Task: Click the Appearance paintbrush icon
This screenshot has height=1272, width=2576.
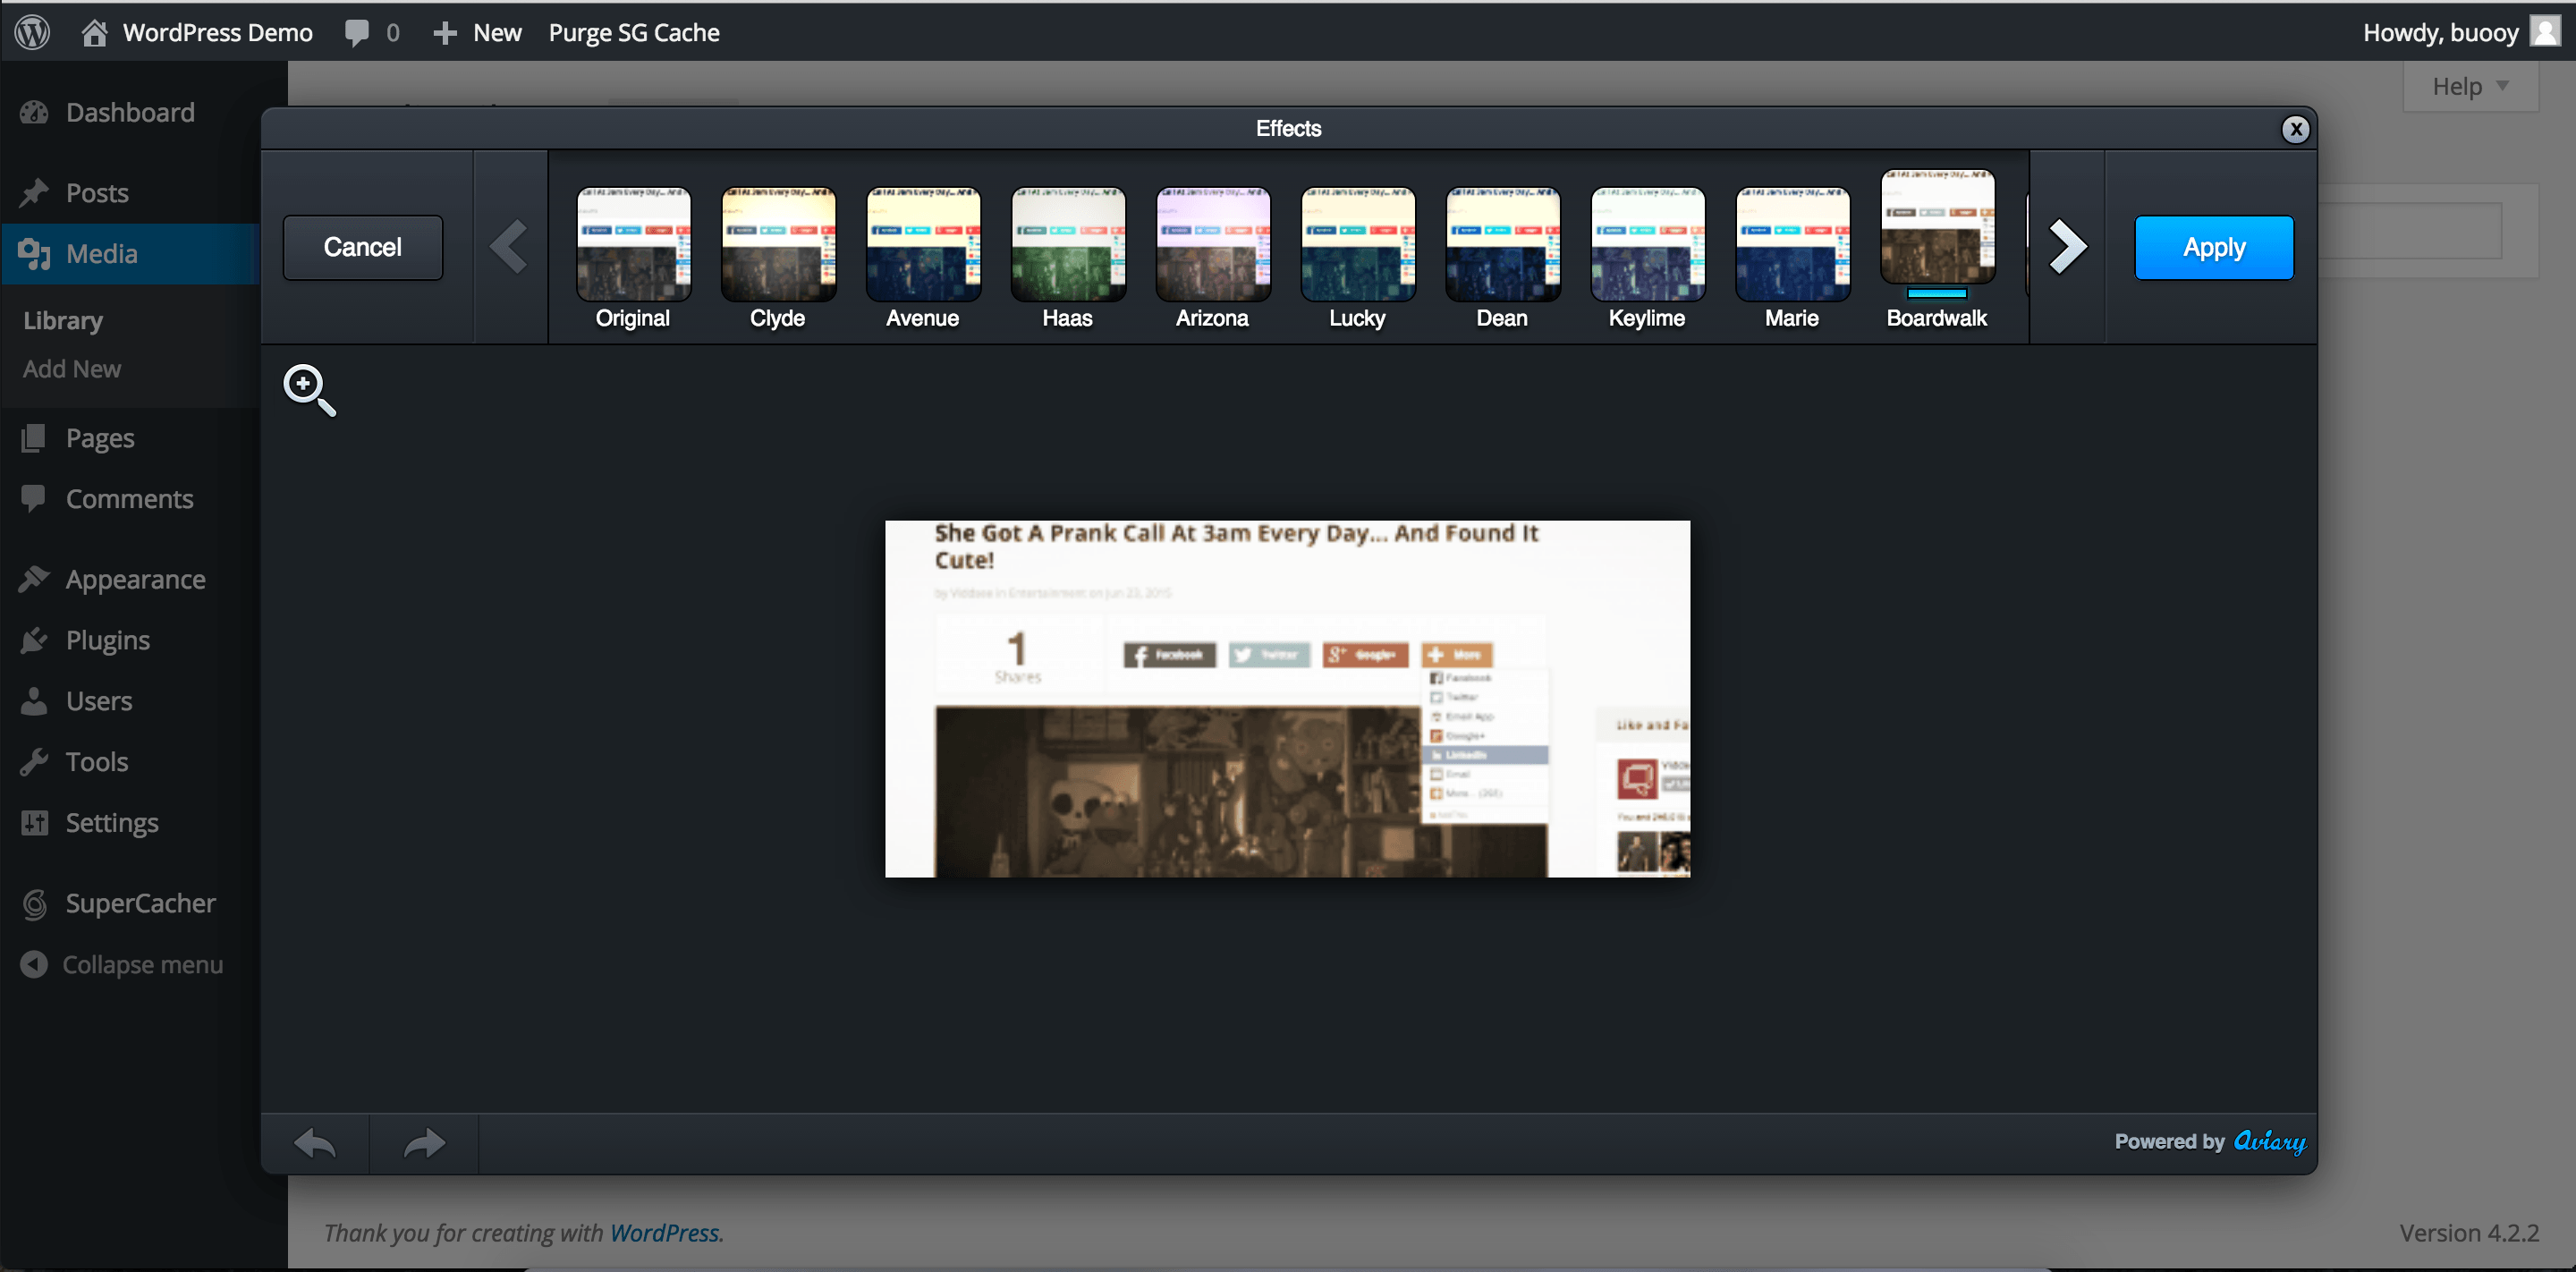Action: tap(34, 579)
